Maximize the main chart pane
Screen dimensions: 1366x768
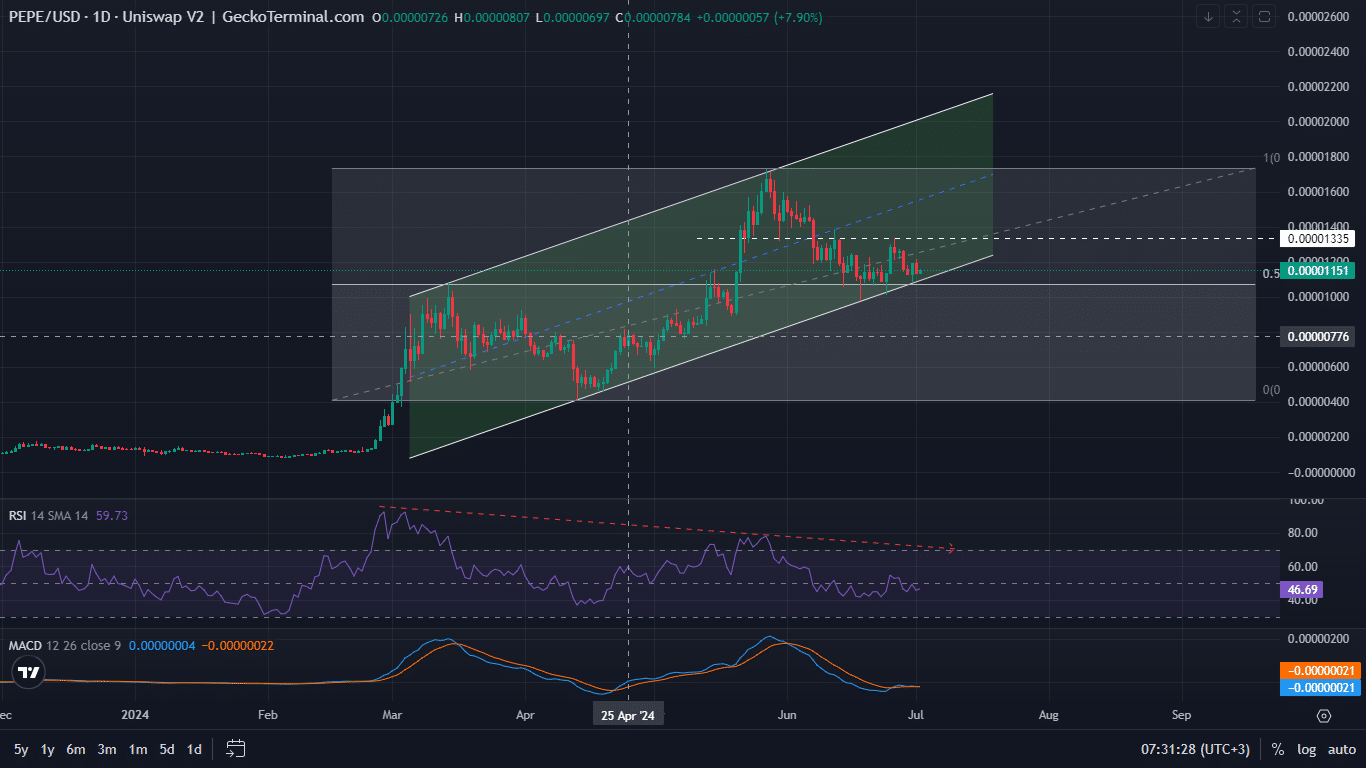pos(1265,17)
